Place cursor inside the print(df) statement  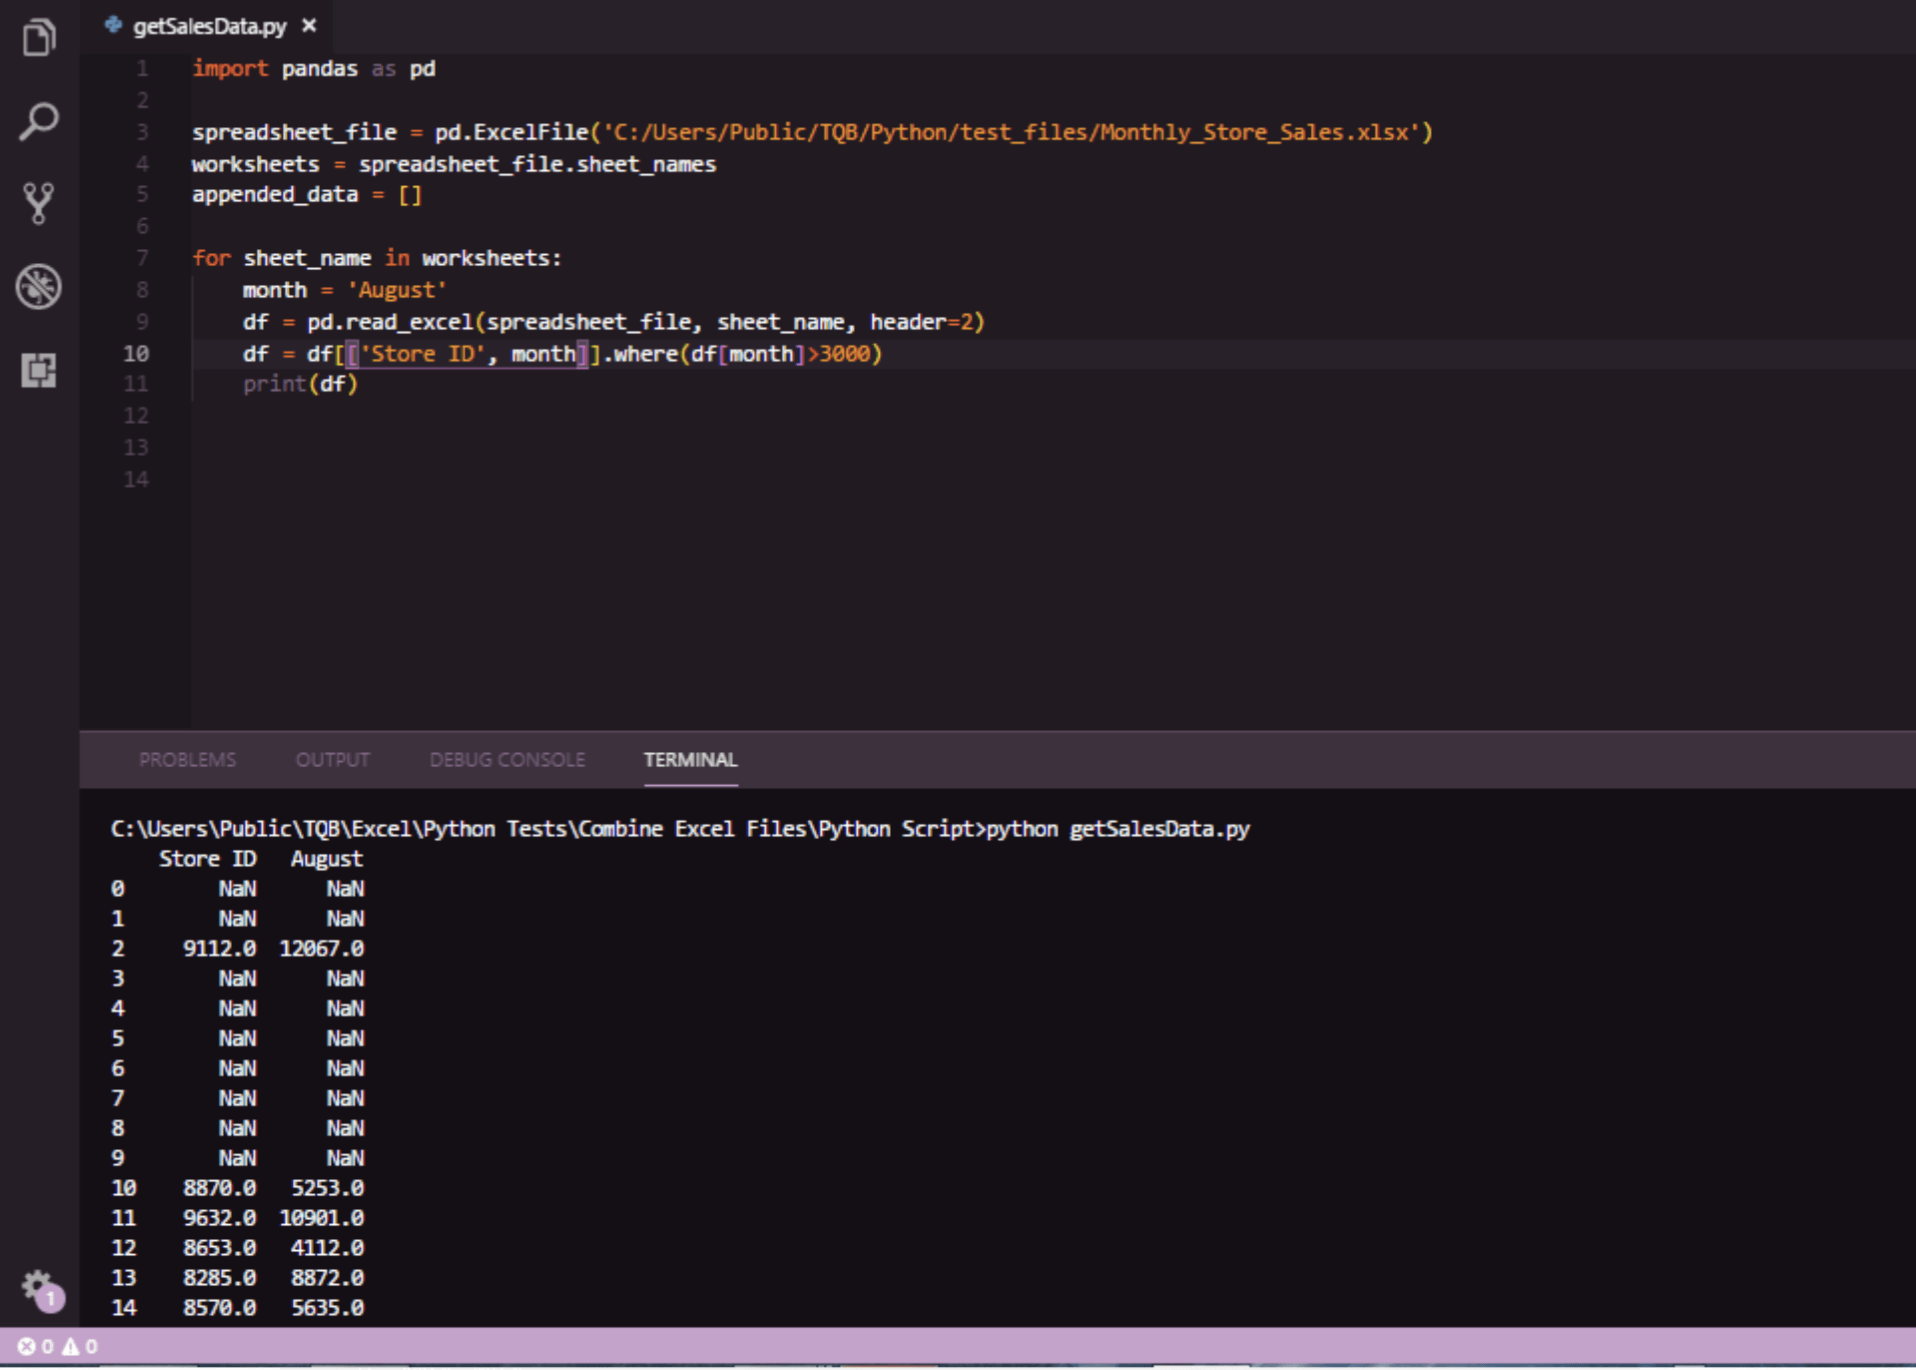300,385
